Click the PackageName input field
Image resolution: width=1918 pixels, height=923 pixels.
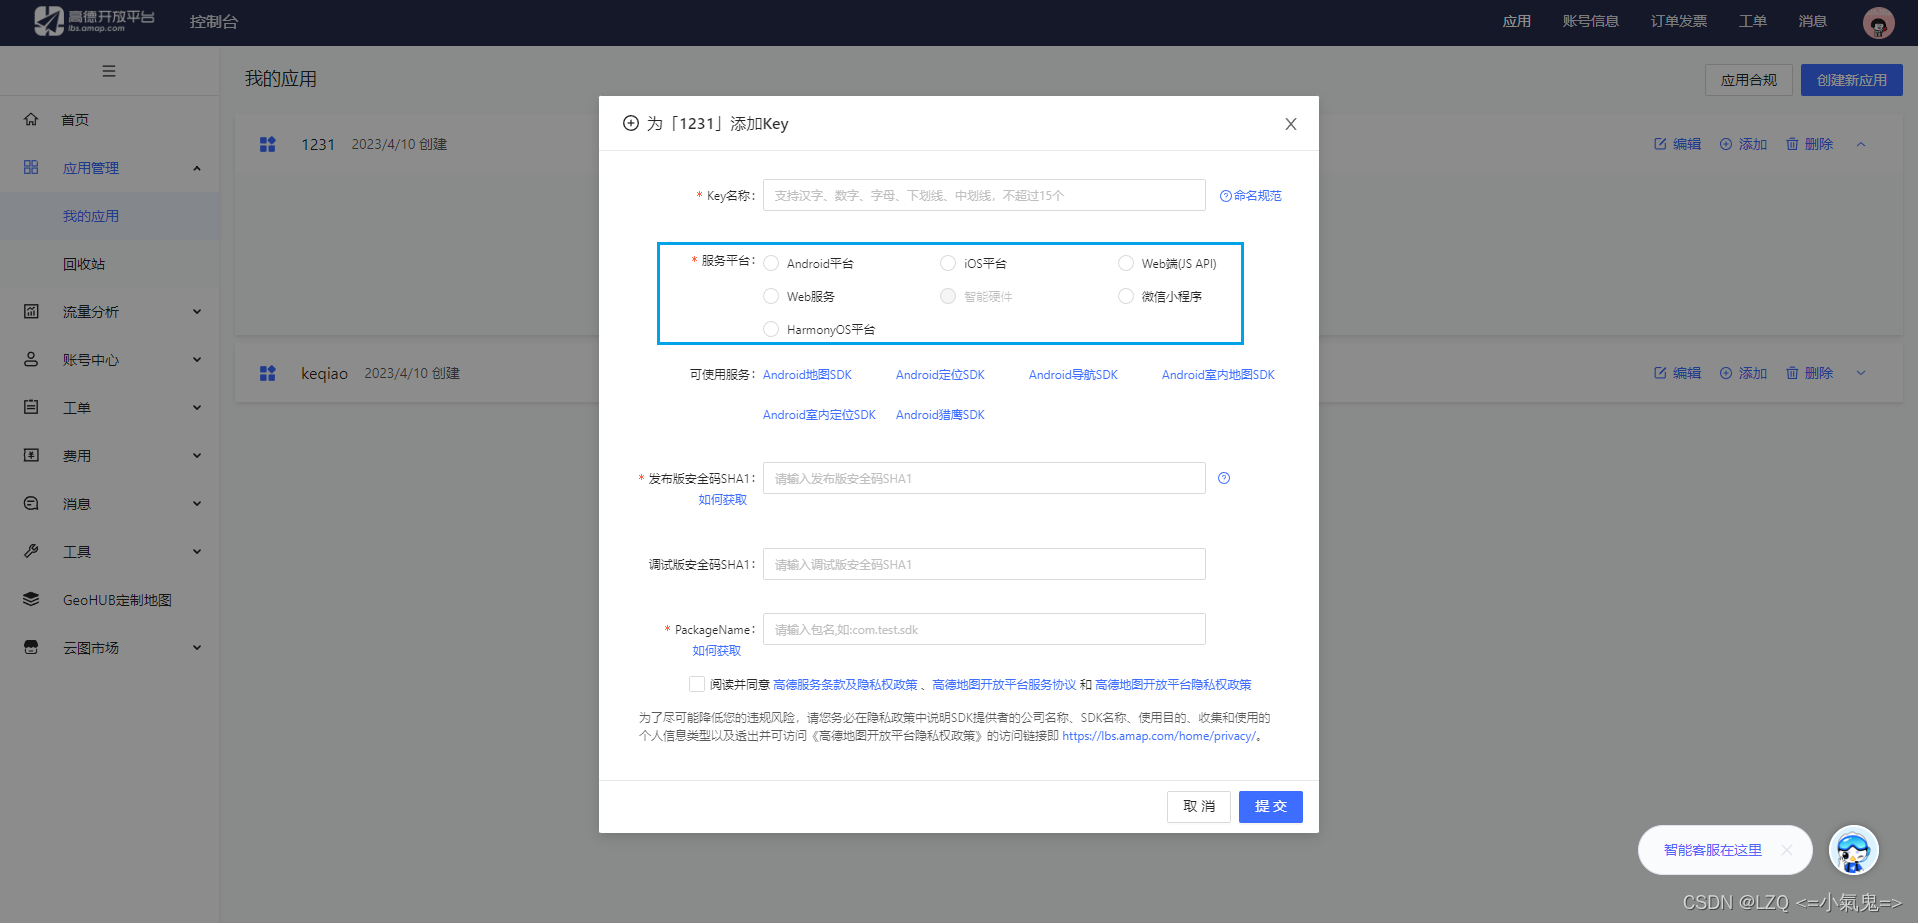click(984, 629)
